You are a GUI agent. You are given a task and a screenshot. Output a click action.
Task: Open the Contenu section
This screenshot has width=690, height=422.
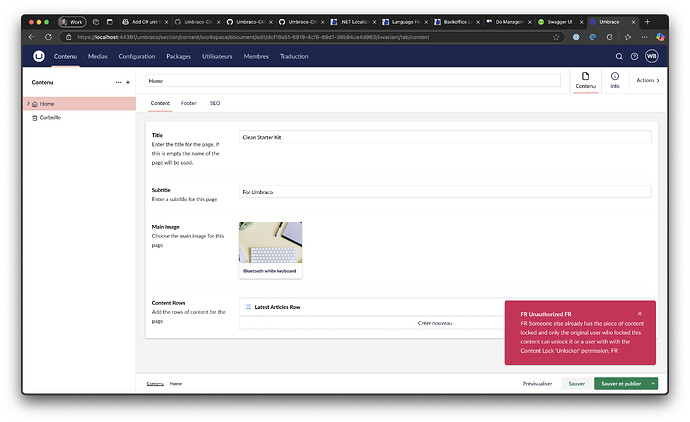click(65, 56)
